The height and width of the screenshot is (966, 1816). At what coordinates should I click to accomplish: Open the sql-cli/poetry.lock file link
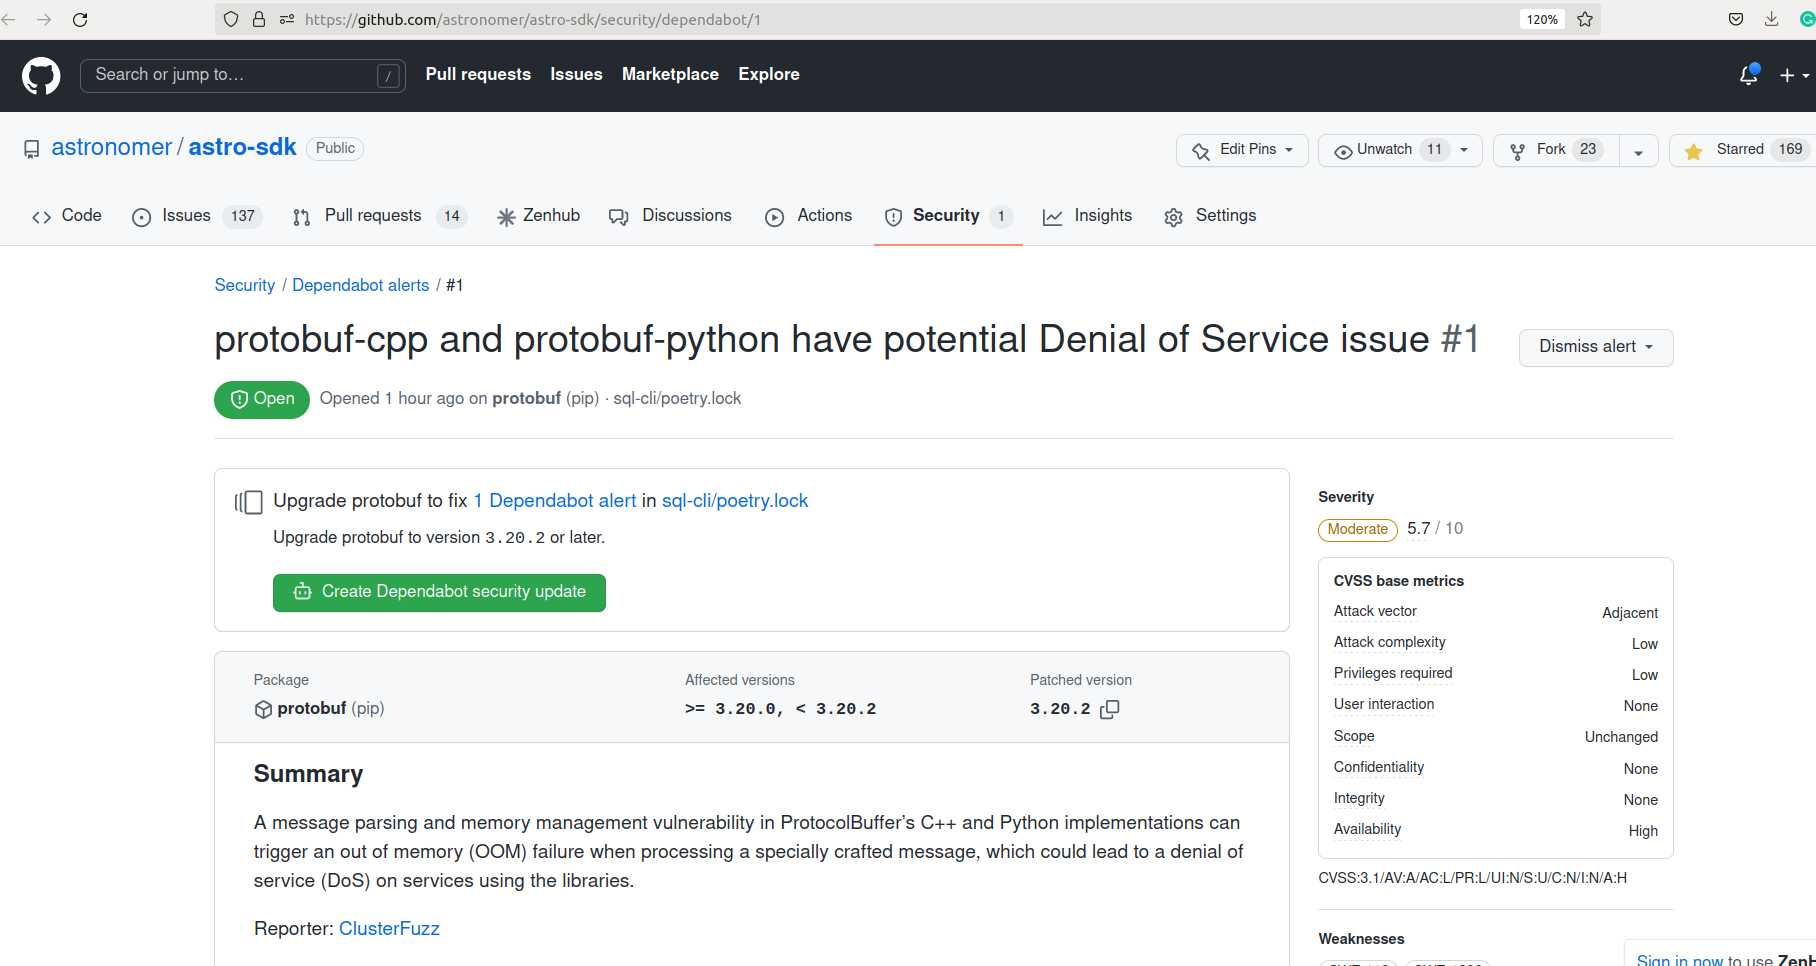pos(735,501)
